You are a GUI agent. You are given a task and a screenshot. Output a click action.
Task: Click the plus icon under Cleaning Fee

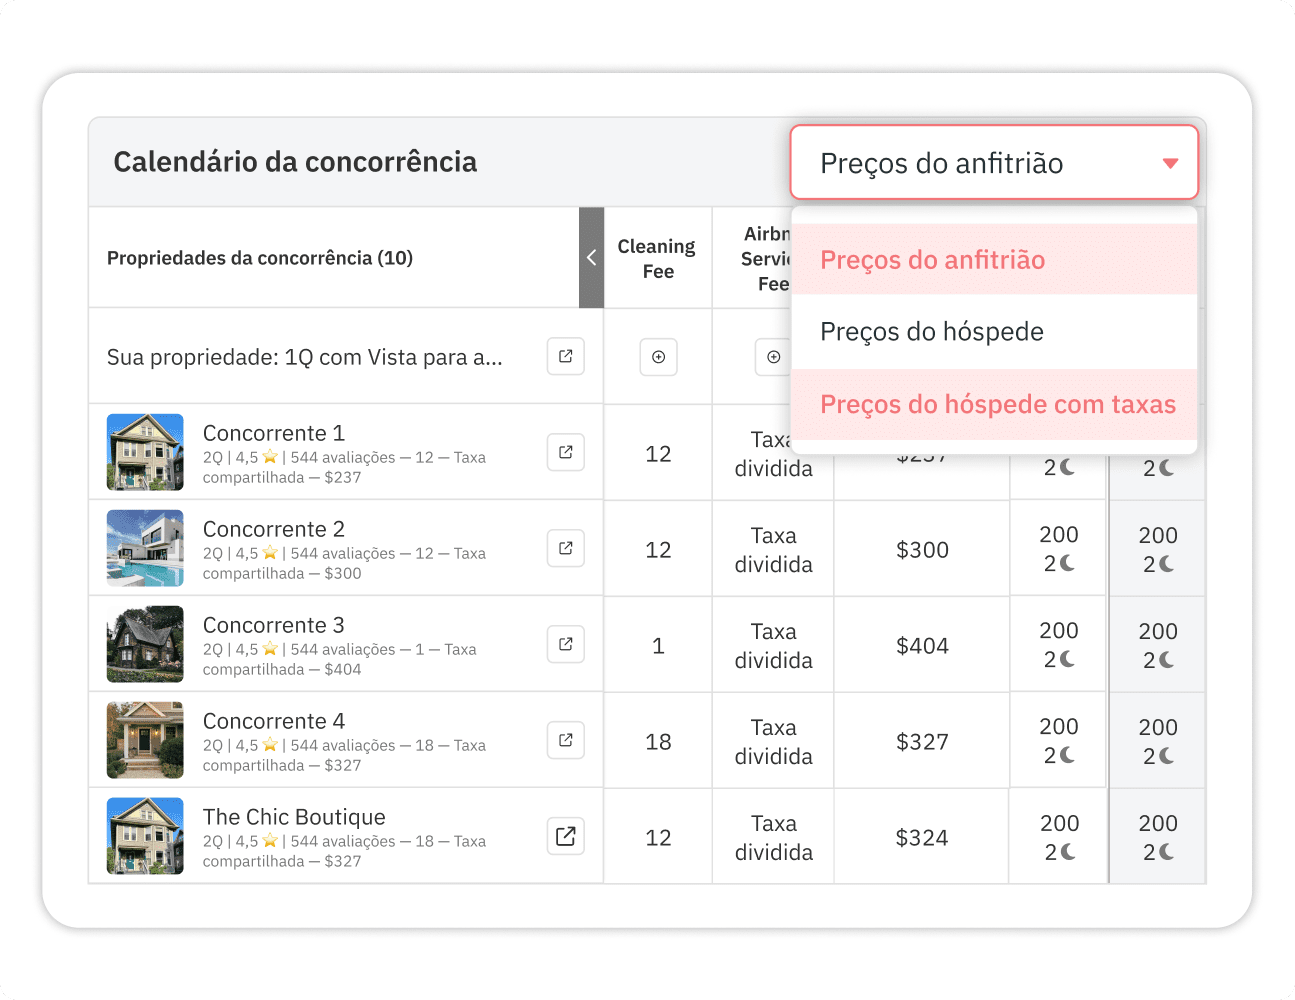point(658,357)
